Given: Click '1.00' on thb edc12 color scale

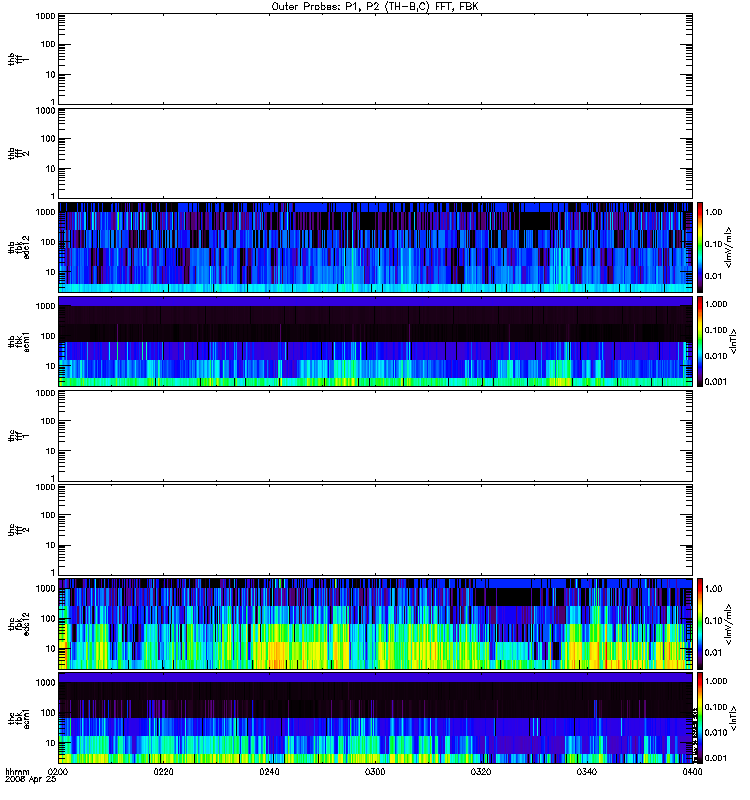Looking at the screenshot, I should point(713,212).
